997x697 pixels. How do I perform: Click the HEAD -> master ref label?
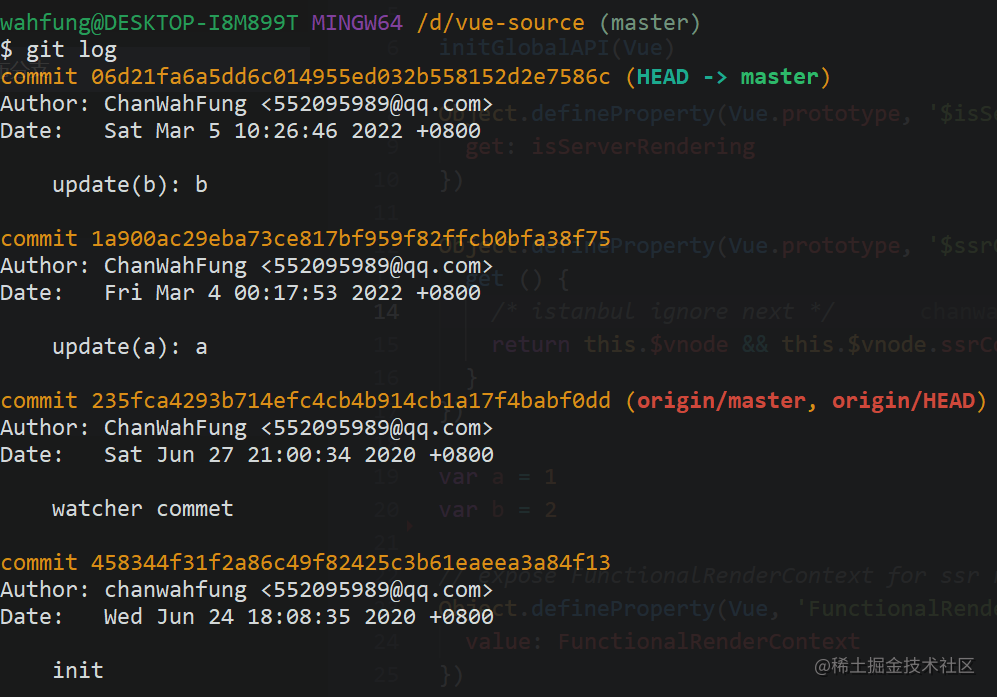point(727,77)
